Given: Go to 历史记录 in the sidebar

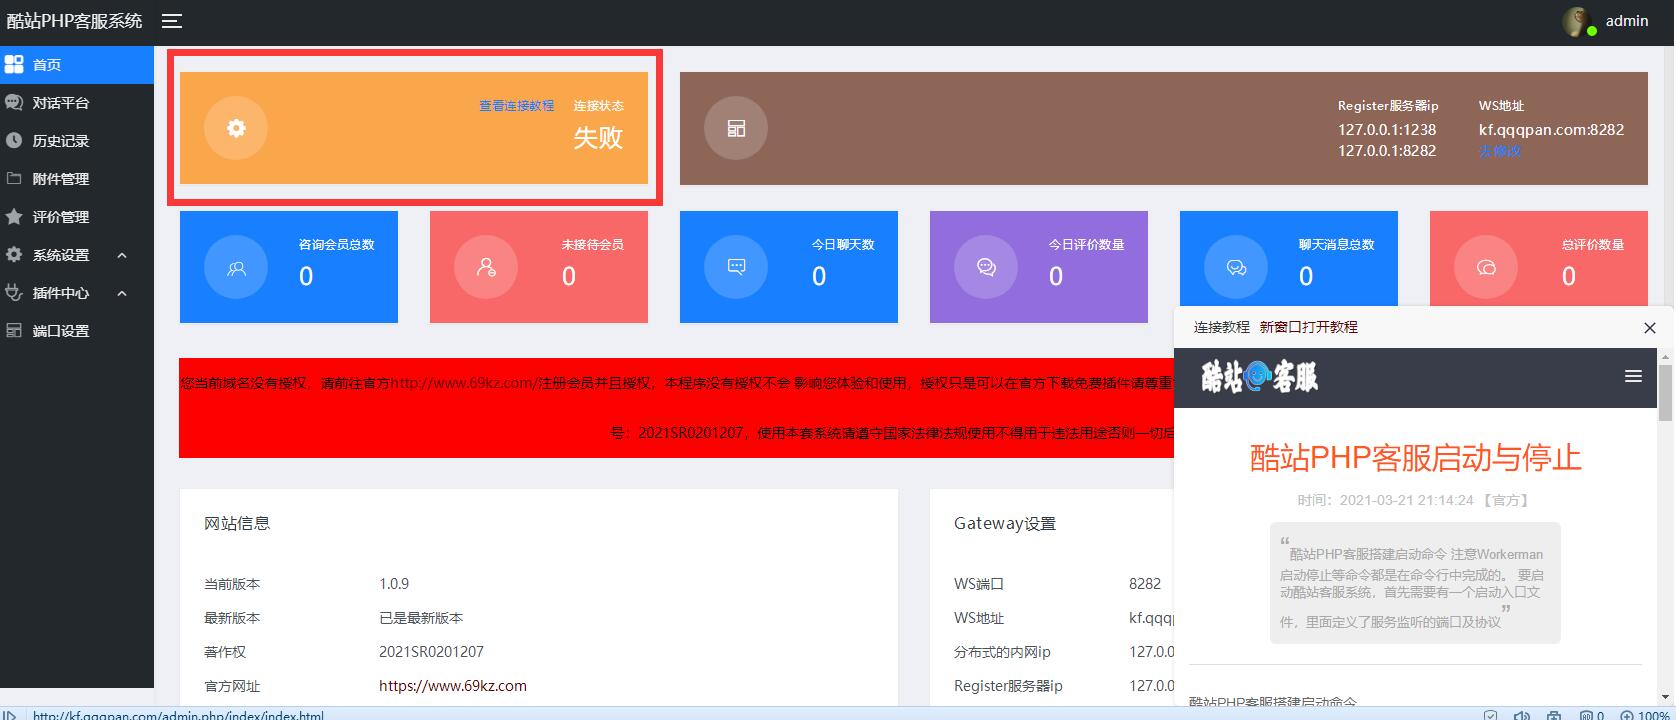Looking at the screenshot, I should [61, 141].
